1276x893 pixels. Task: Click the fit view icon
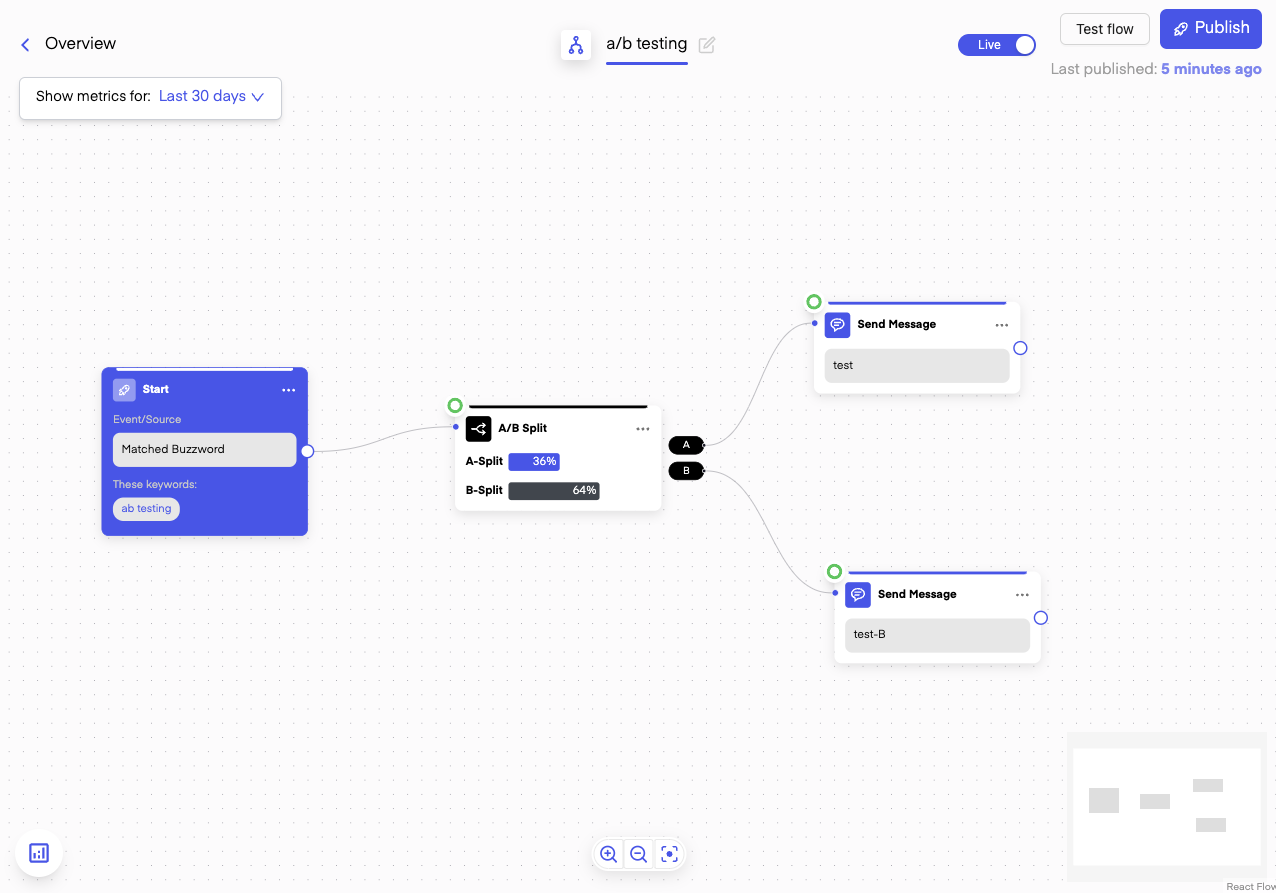[x=670, y=854]
